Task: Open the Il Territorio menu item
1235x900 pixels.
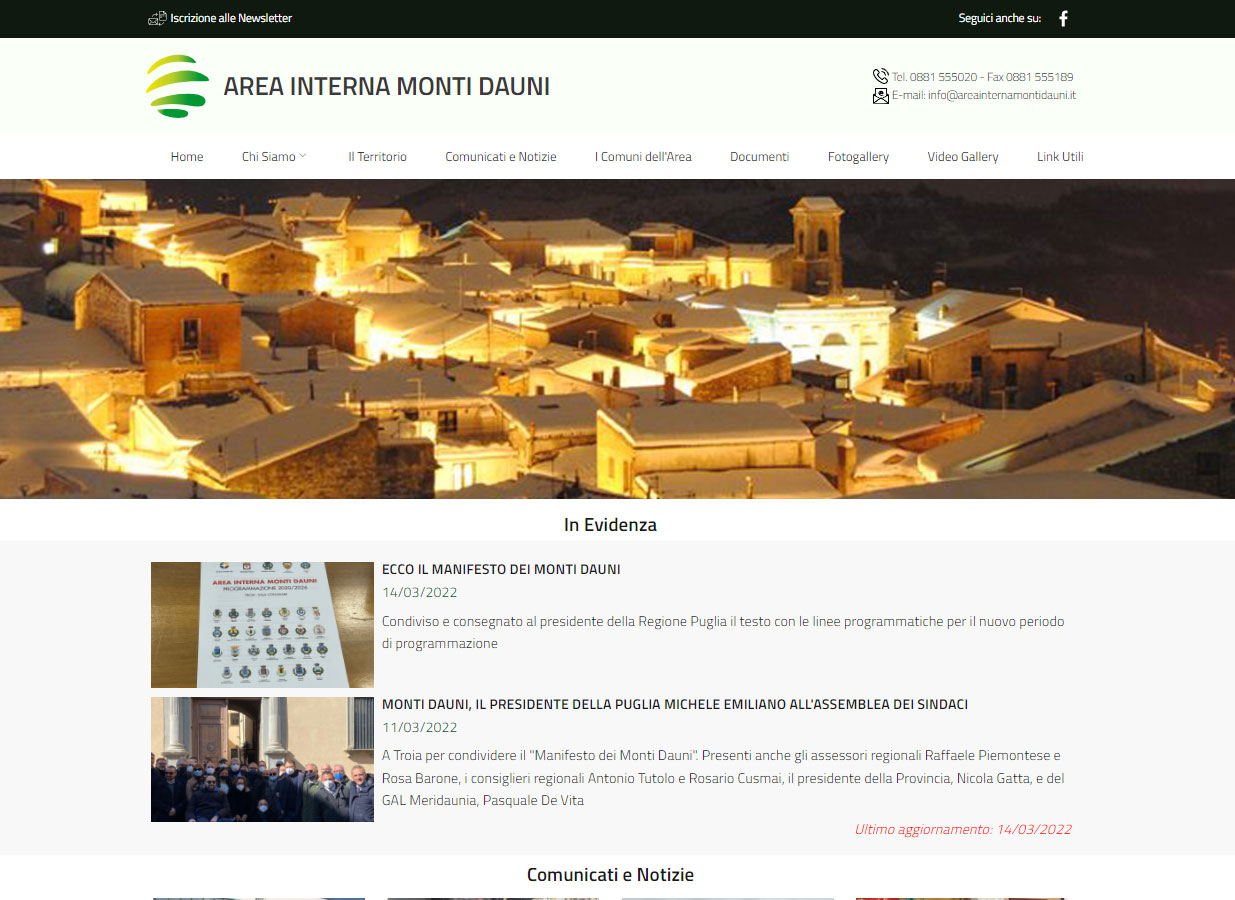Action: (x=377, y=157)
